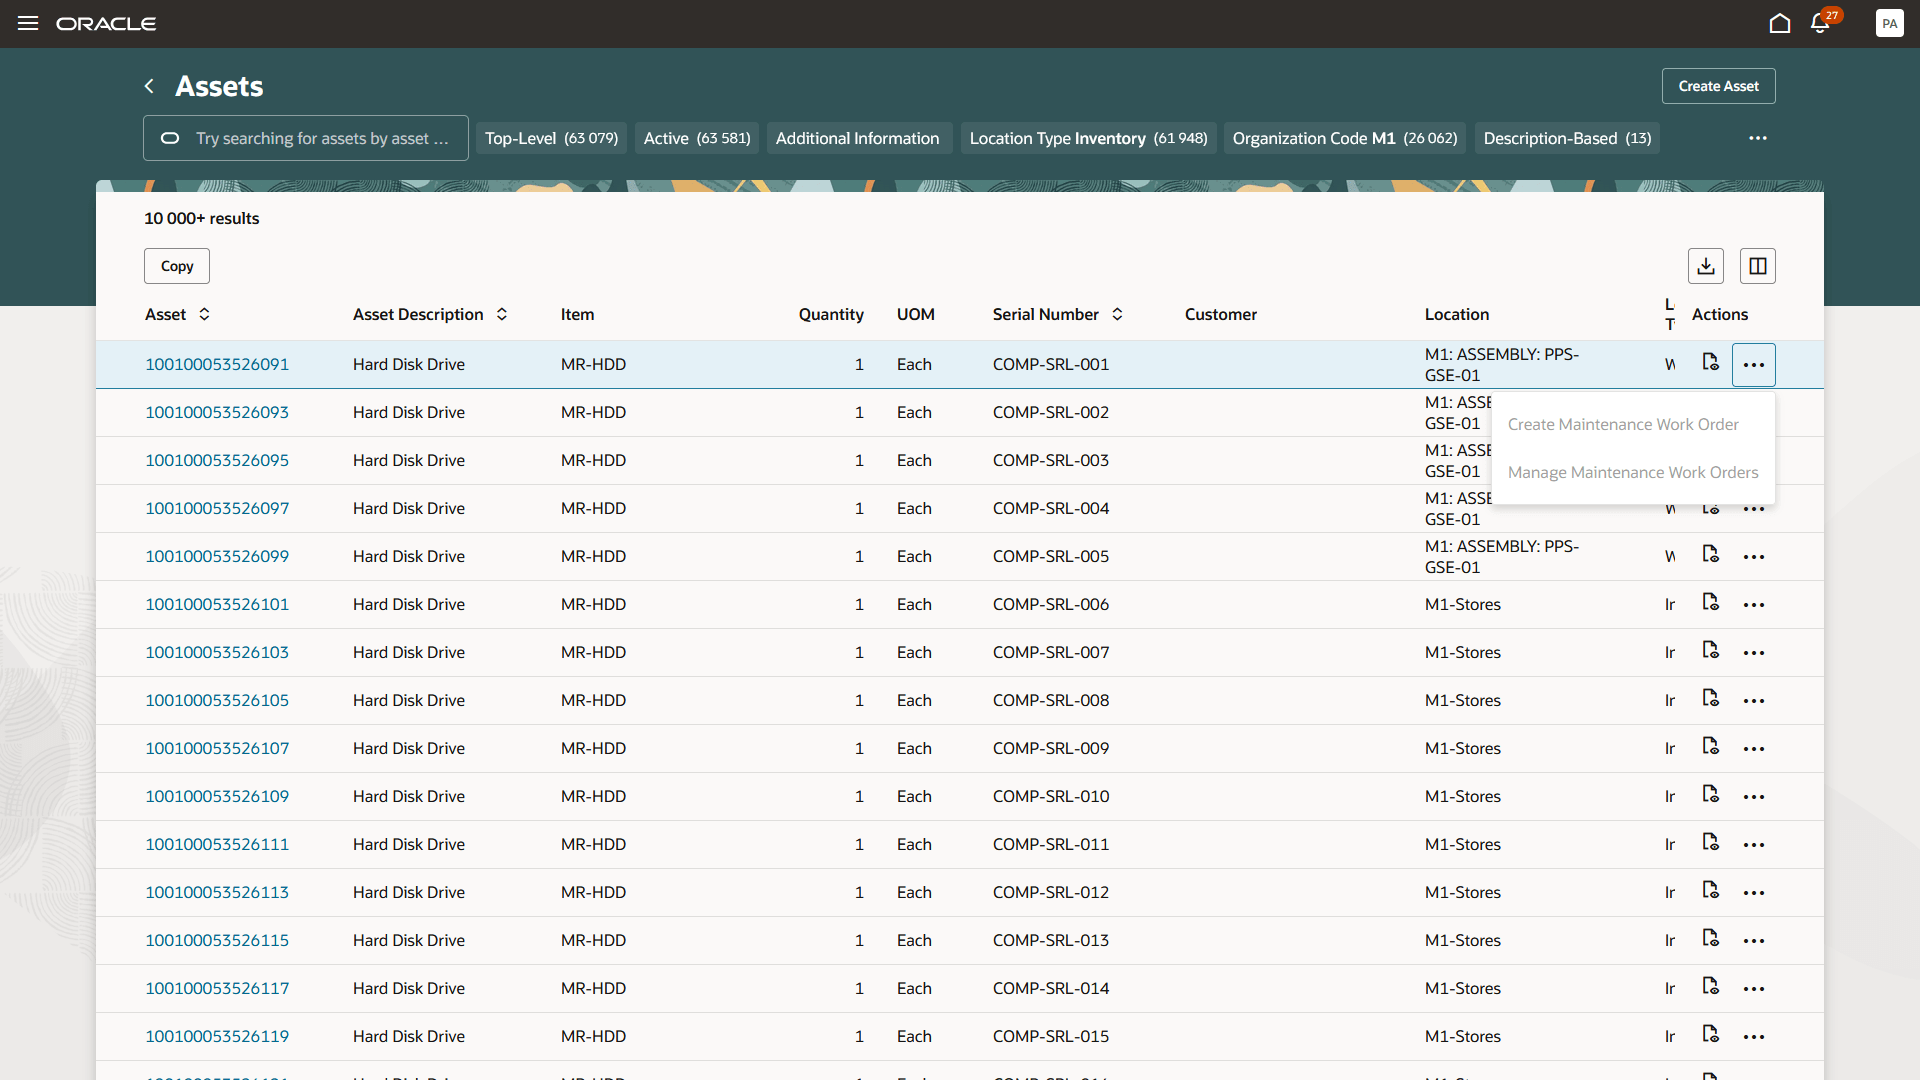Screen dimensions: 1920x1080
Task: Open asset link 100100053526091
Action: point(217,364)
